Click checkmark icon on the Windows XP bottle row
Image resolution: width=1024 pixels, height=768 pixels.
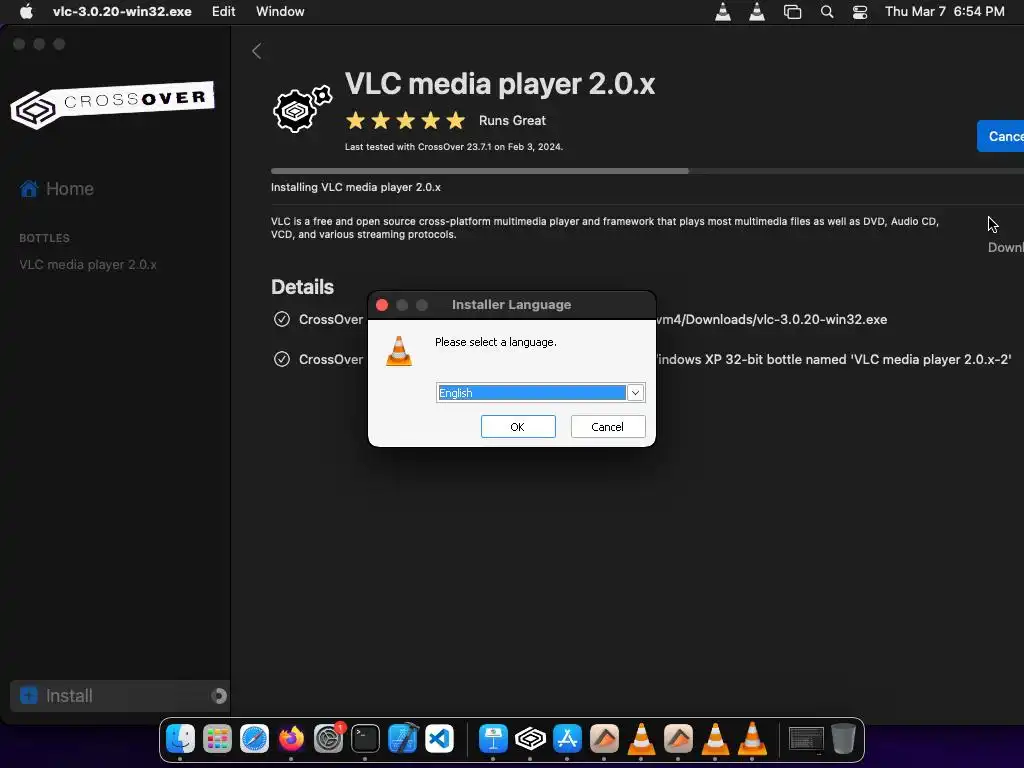tap(281, 359)
